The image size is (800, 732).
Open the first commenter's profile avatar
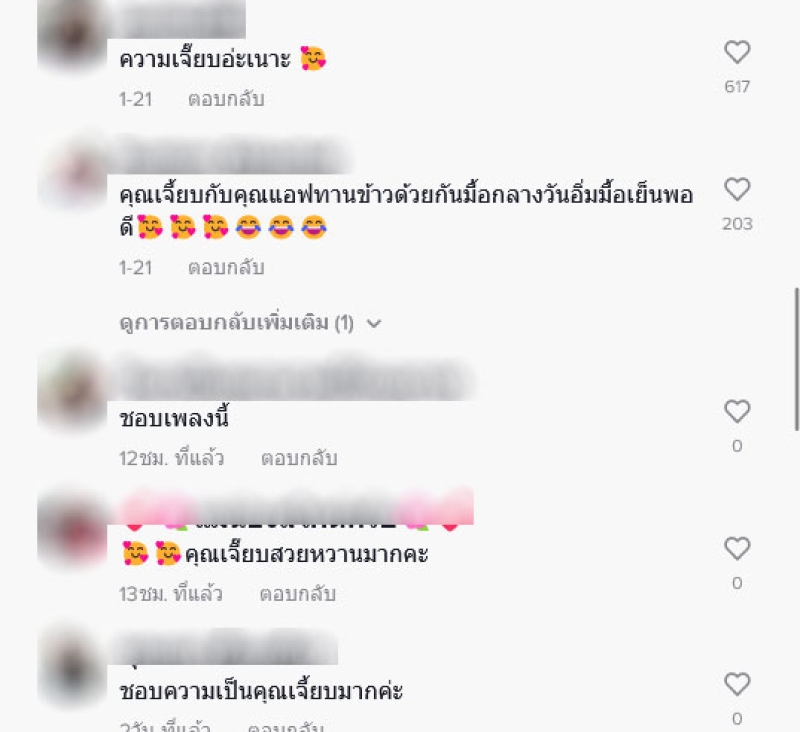click(x=72, y=34)
